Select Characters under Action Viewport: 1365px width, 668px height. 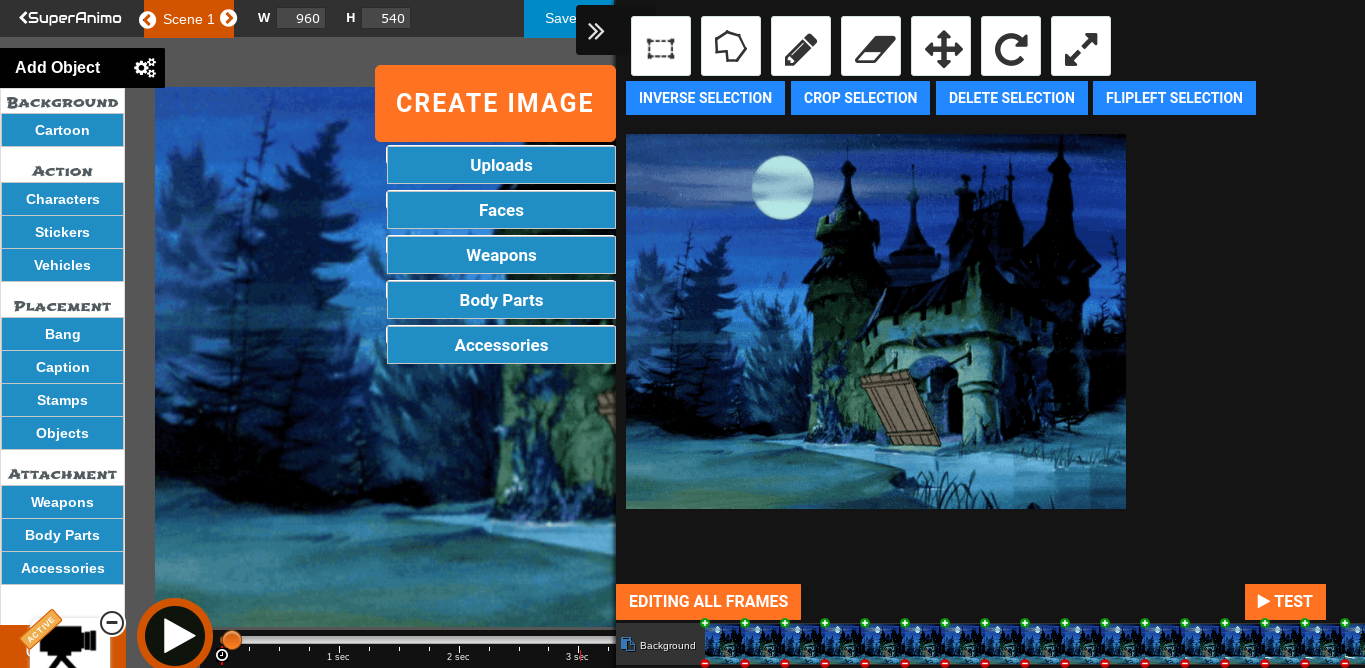(x=62, y=199)
